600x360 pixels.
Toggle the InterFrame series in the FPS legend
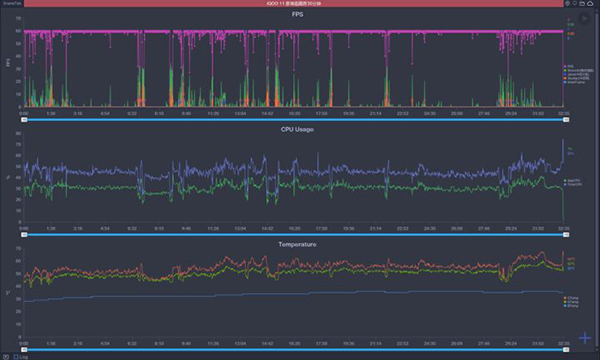[574, 82]
